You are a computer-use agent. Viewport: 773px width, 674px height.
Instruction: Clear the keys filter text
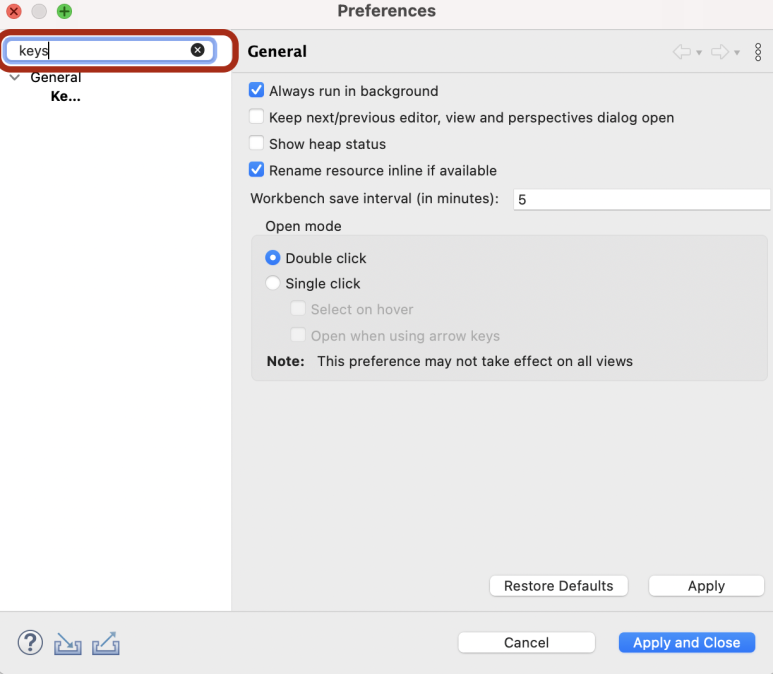198,50
